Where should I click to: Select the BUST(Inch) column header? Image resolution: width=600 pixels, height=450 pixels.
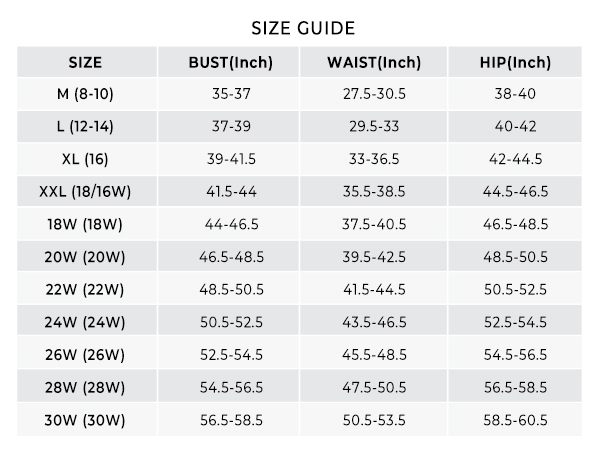point(231,62)
